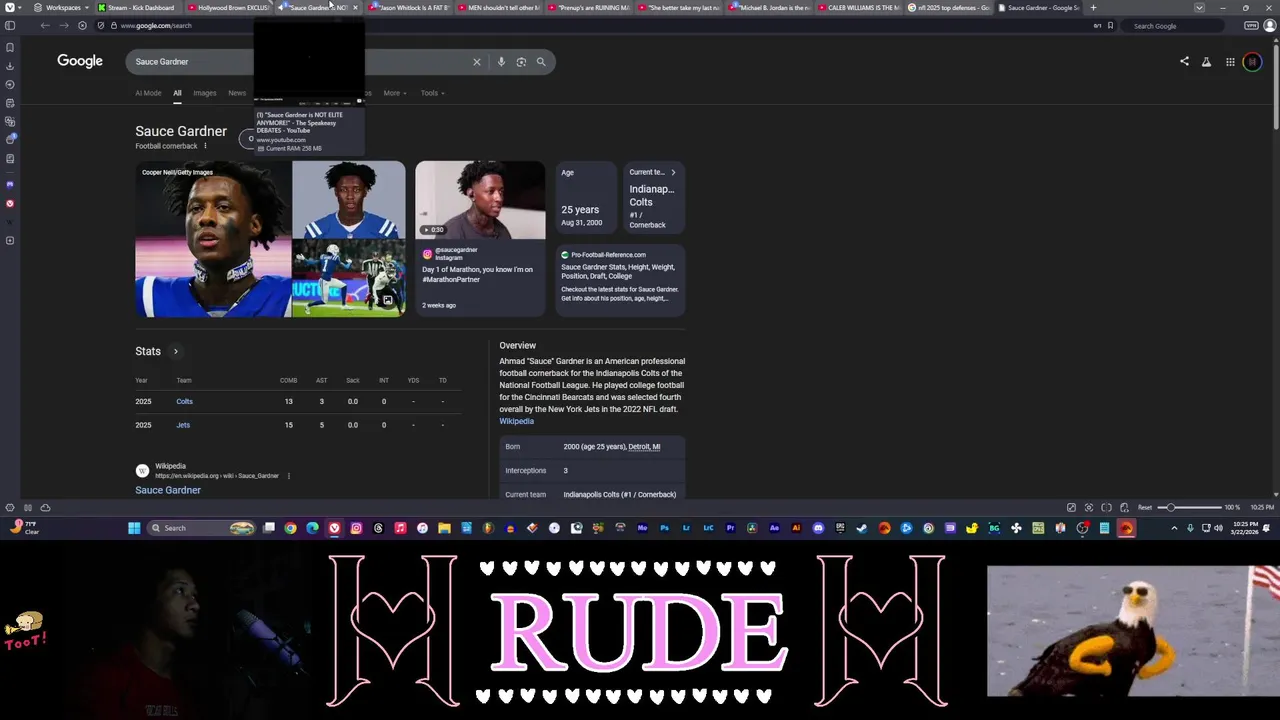Open the status bar settings gear
The height and width of the screenshot is (720, 1280).
pos(10,507)
